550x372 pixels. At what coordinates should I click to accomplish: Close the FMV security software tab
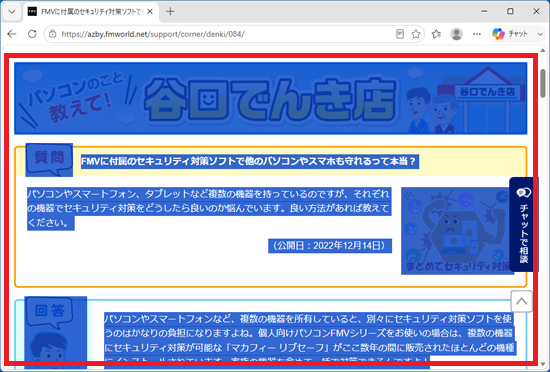pyautogui.click(x=150, y=12)
